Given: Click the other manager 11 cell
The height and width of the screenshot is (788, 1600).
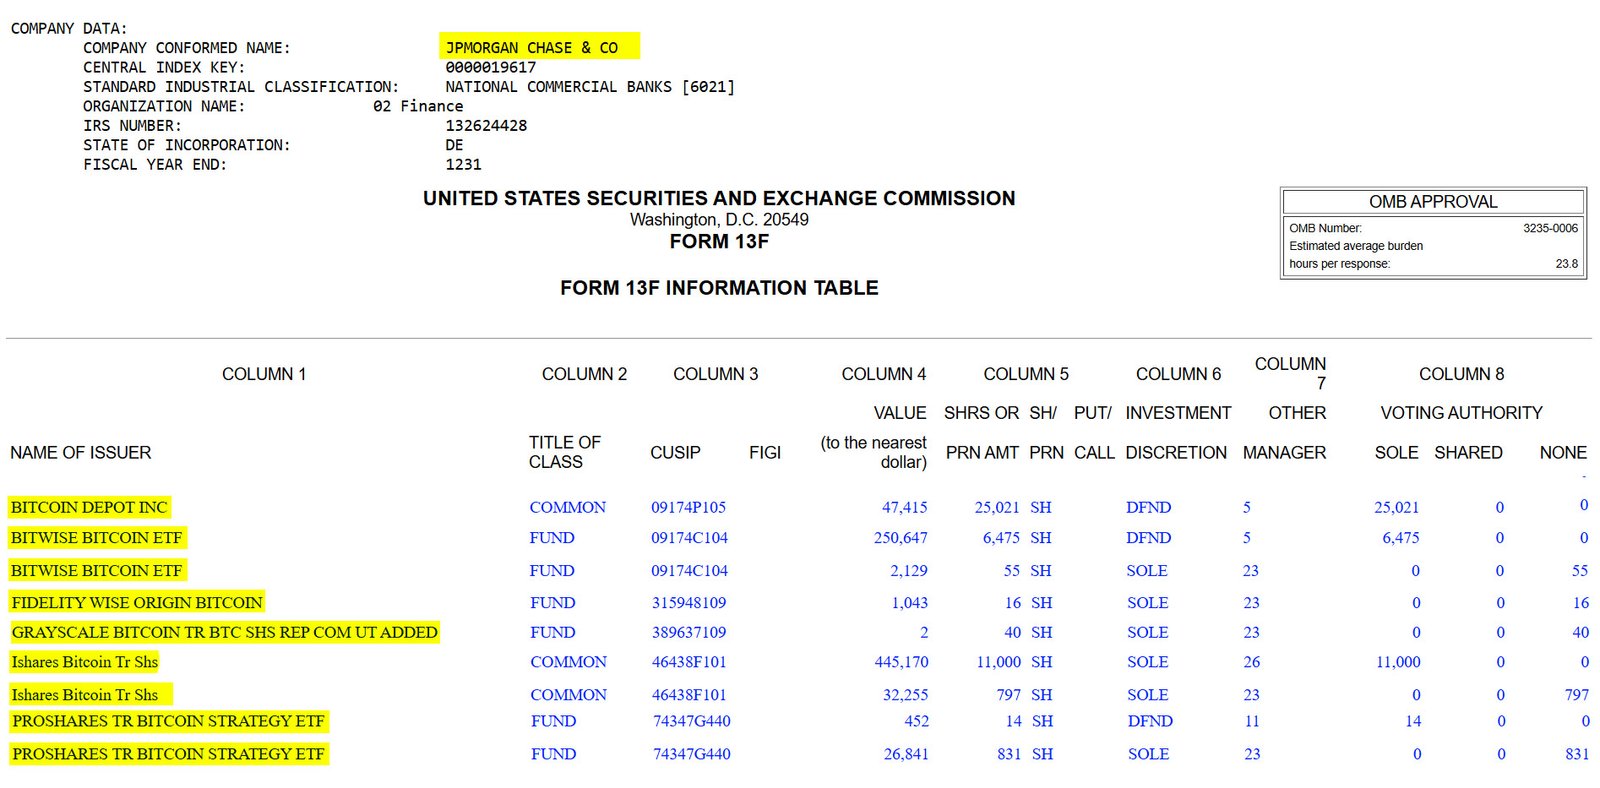Looking at the screenshot, I should pyautogui.click(x=1252, y=721).
